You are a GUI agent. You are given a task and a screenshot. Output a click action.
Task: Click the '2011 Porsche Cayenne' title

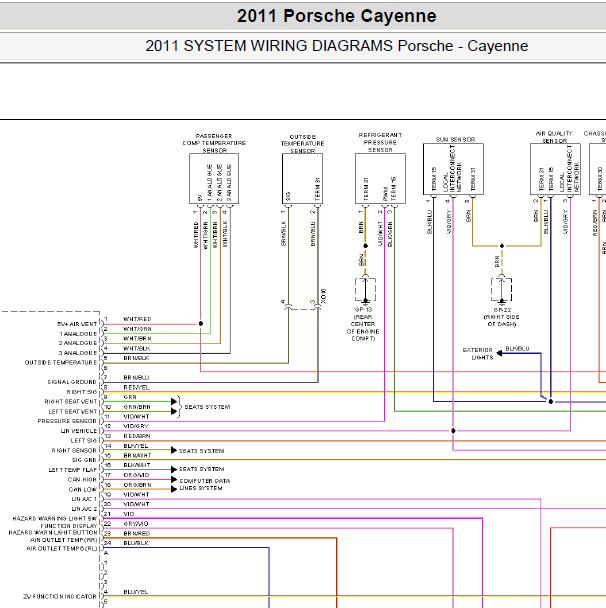point(337,16)
